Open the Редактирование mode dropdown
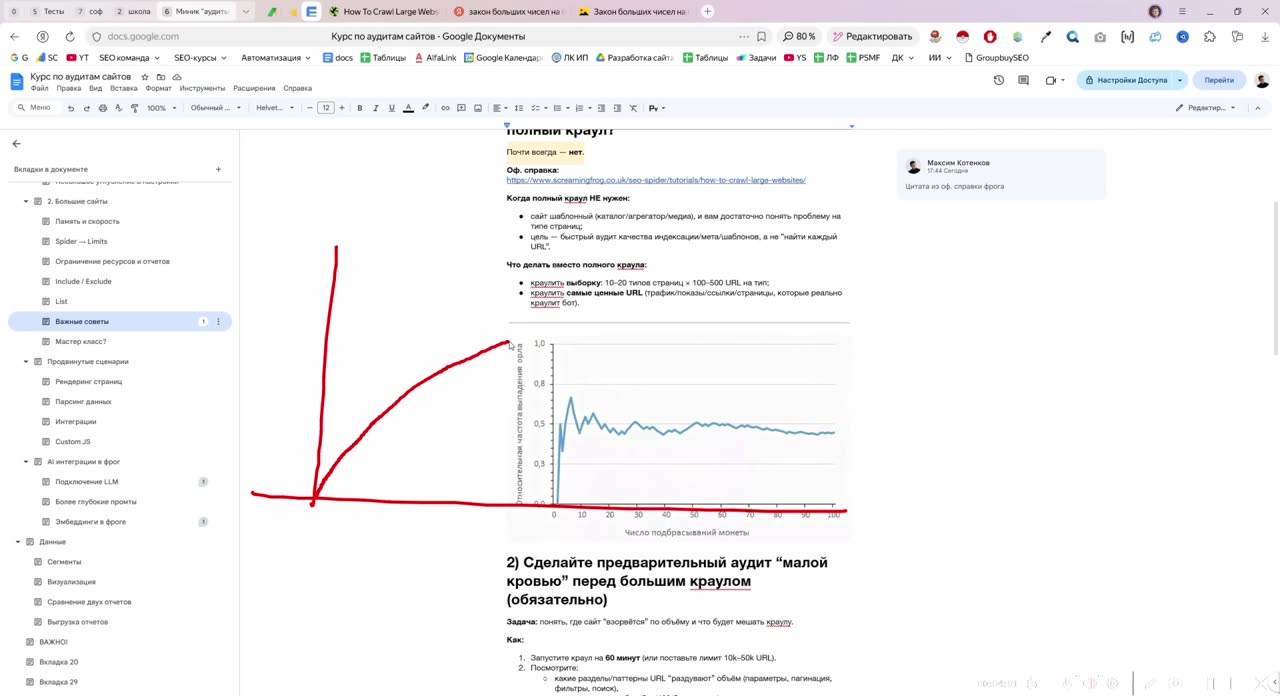 (x=1205, y=108)
